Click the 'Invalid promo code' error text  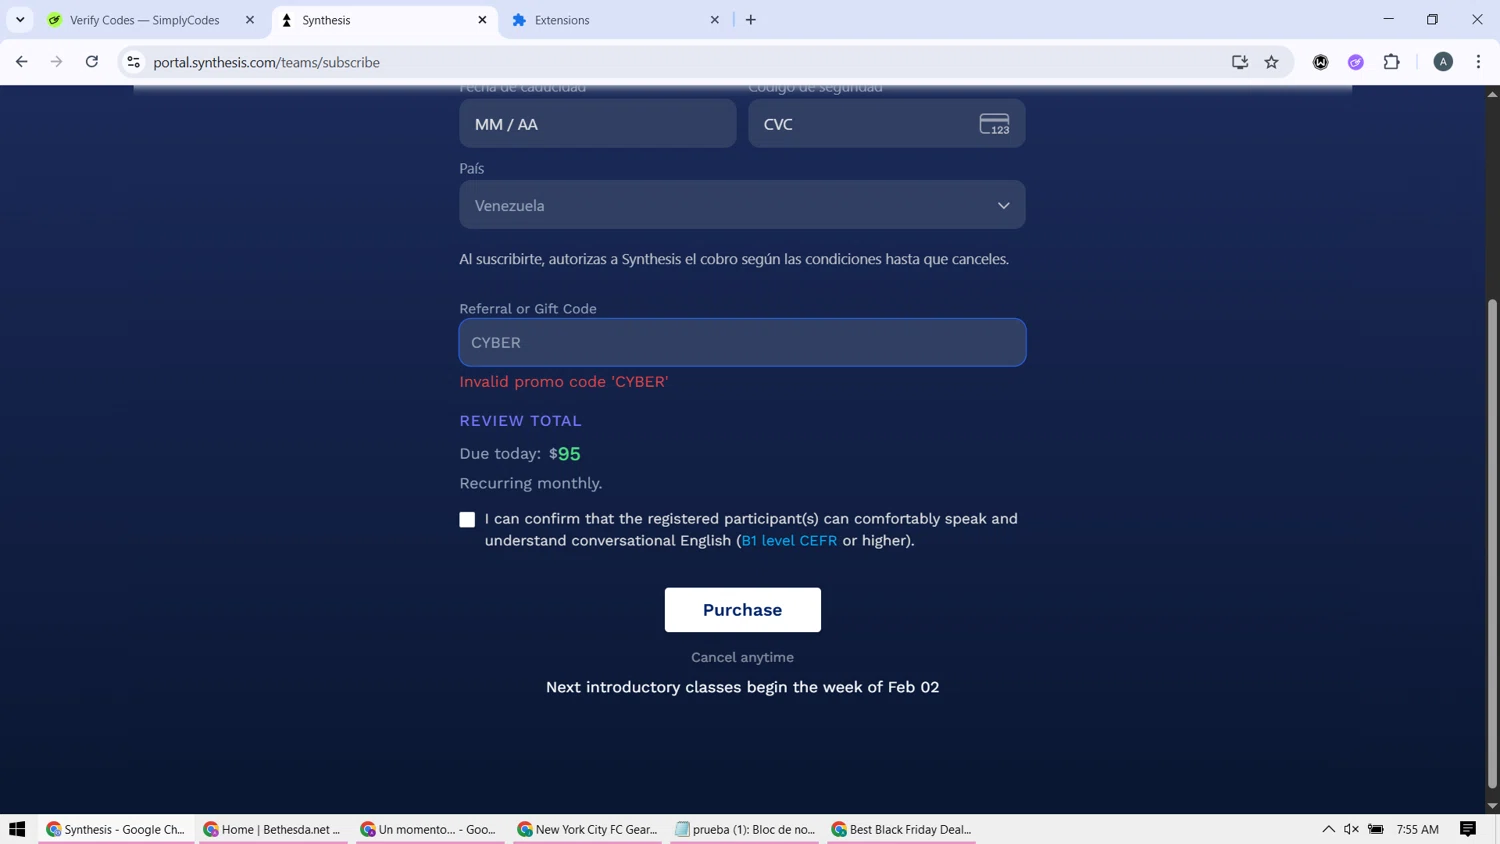click(x=564, y=382)
